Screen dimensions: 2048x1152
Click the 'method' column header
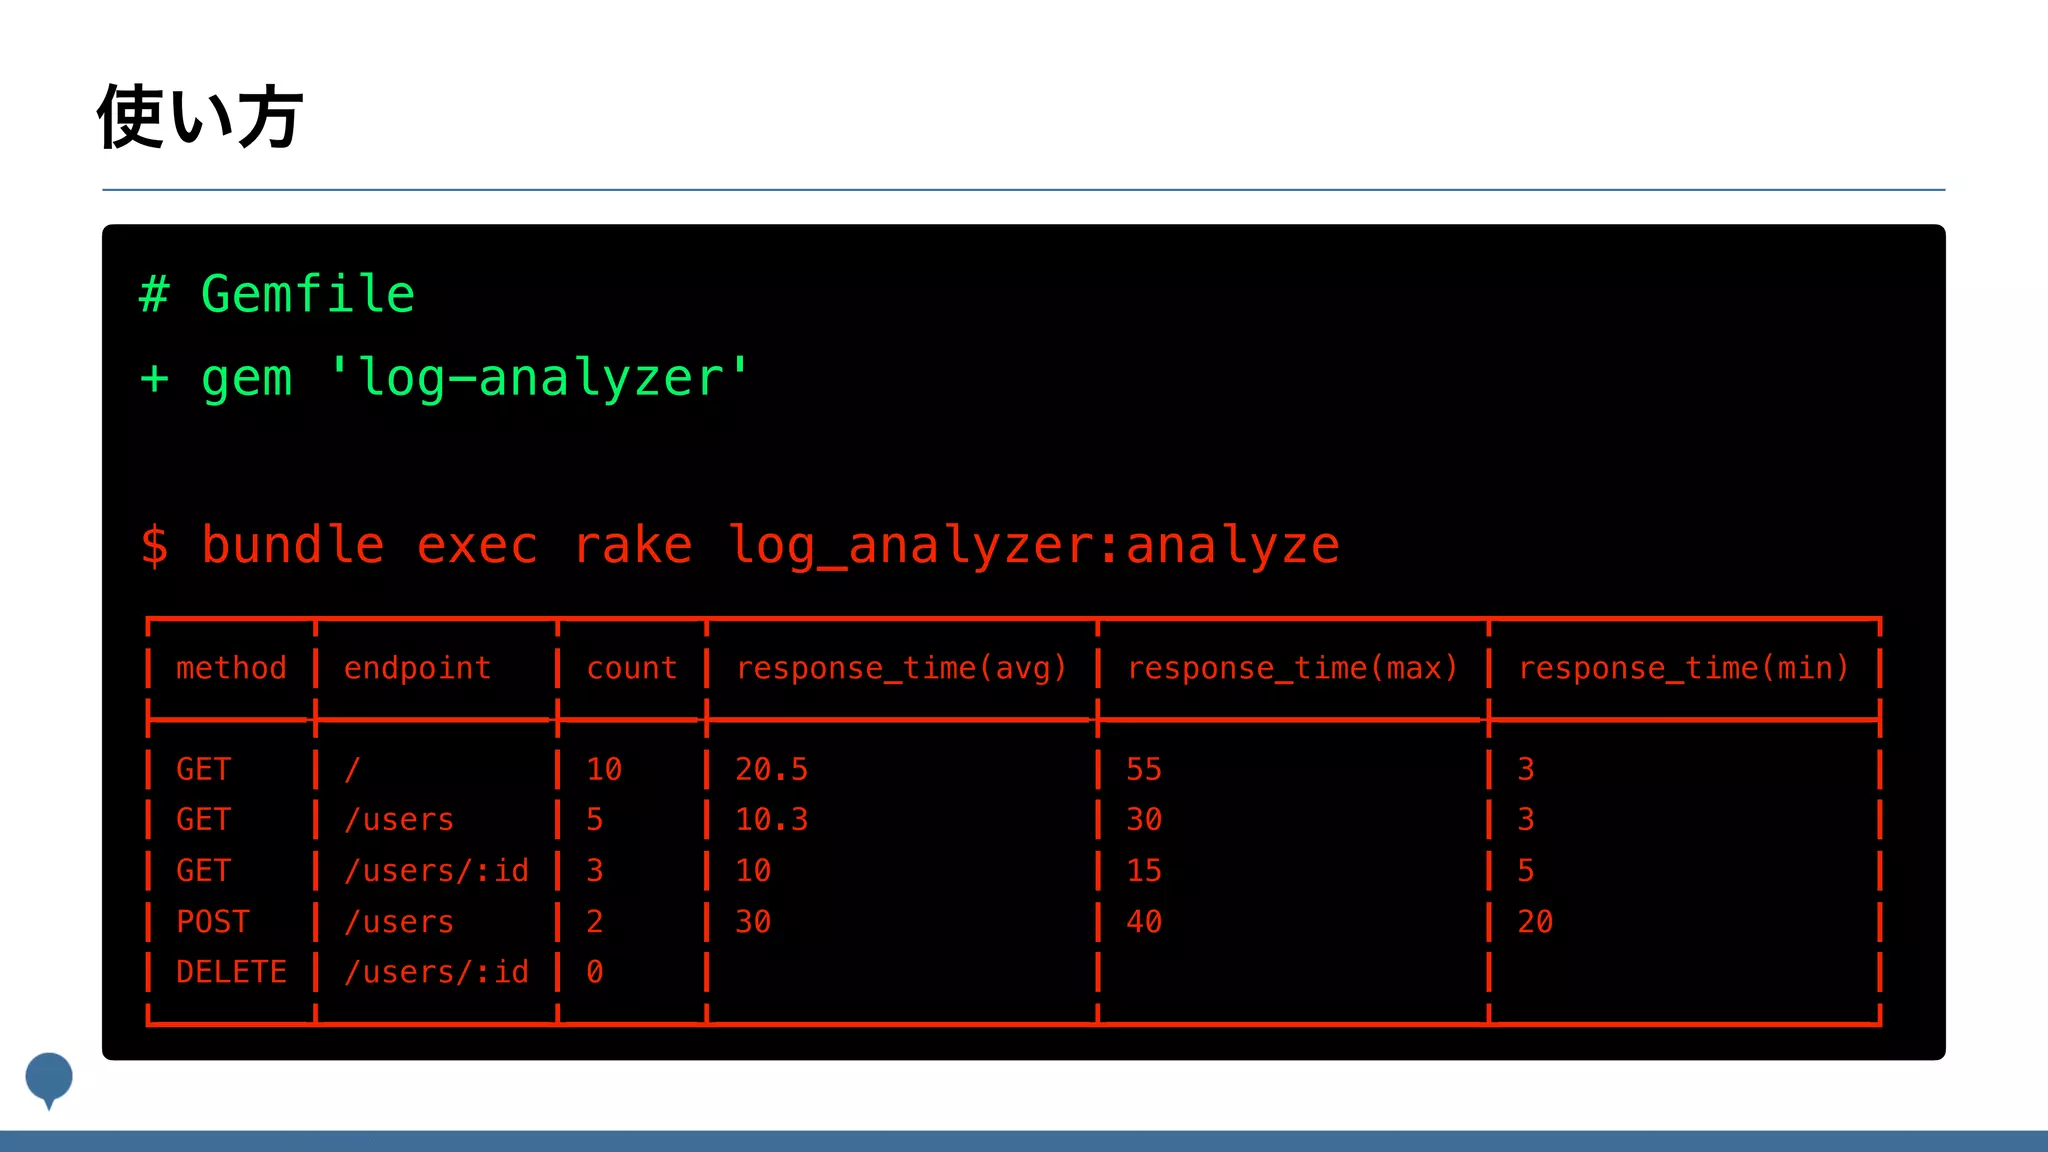pos(231,667)
